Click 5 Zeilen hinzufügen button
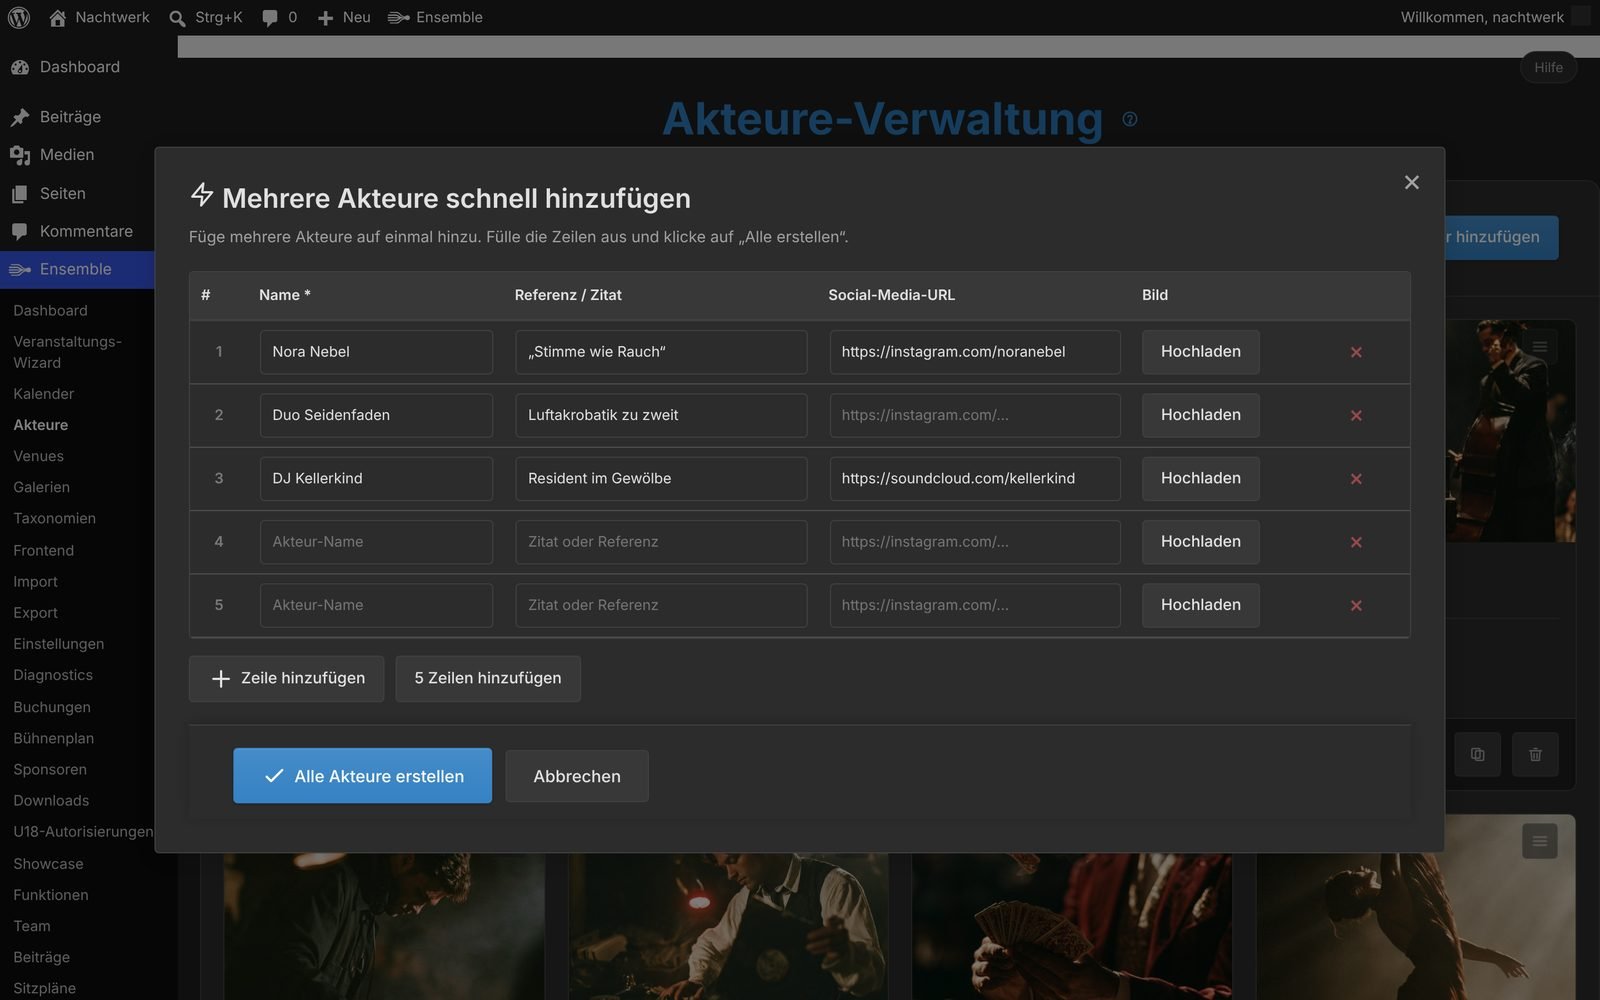The image size is (1600, 1000). [488, 678]
